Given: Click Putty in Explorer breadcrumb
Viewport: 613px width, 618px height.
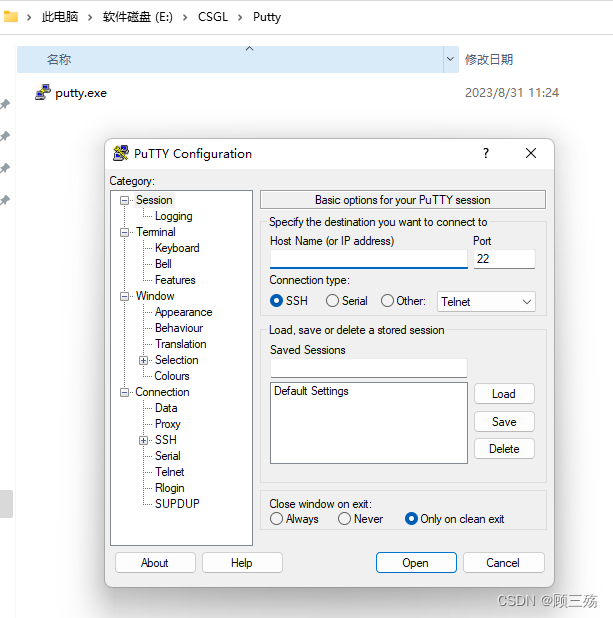Looking at the screenshot, I should (x=267, y=17).
